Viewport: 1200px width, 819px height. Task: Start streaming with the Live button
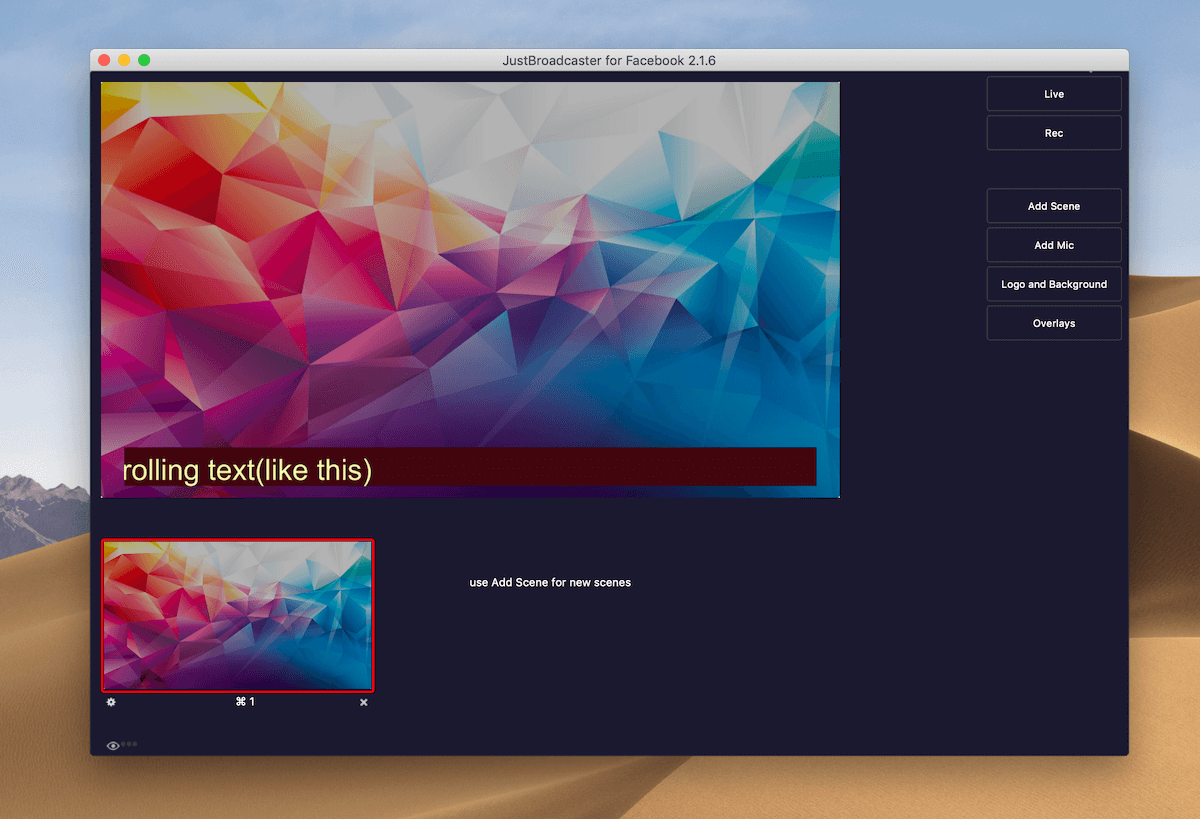pyautogui.click(x=1054, y=94)
